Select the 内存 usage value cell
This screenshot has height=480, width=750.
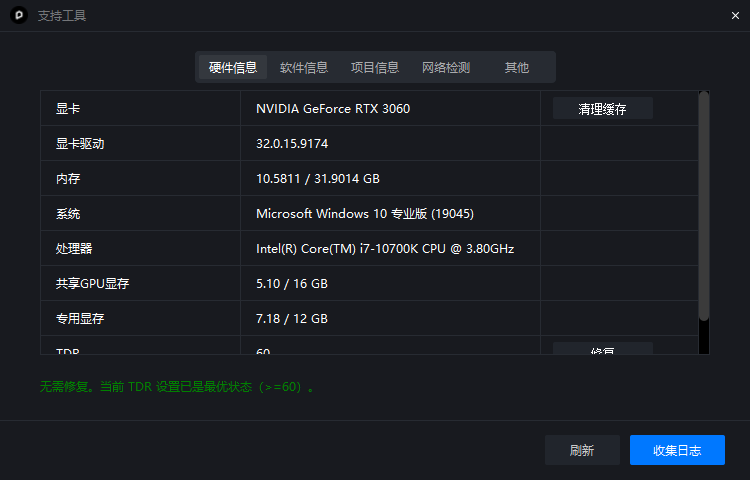pyautogui.click(x=318, y=179)
